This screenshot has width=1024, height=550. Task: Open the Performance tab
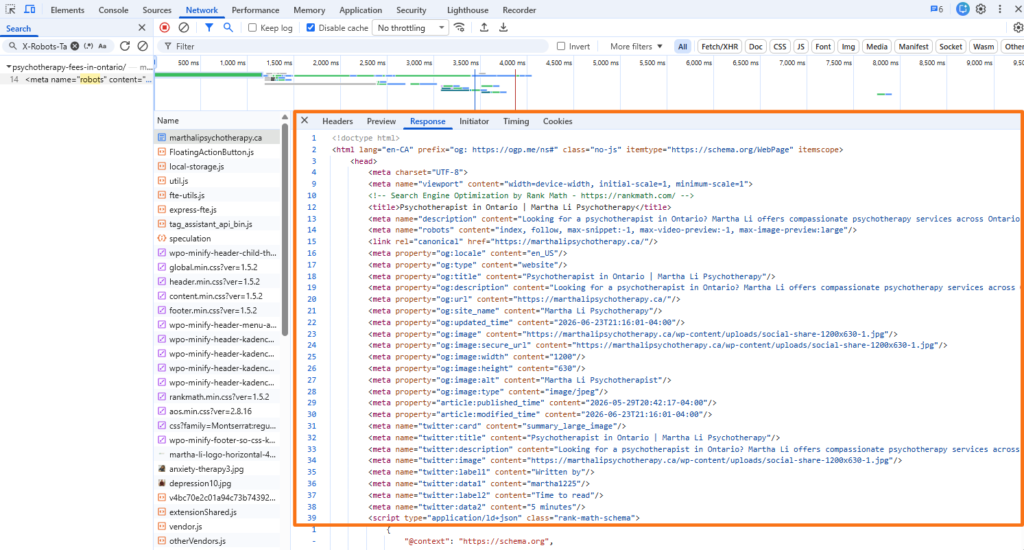255,10
